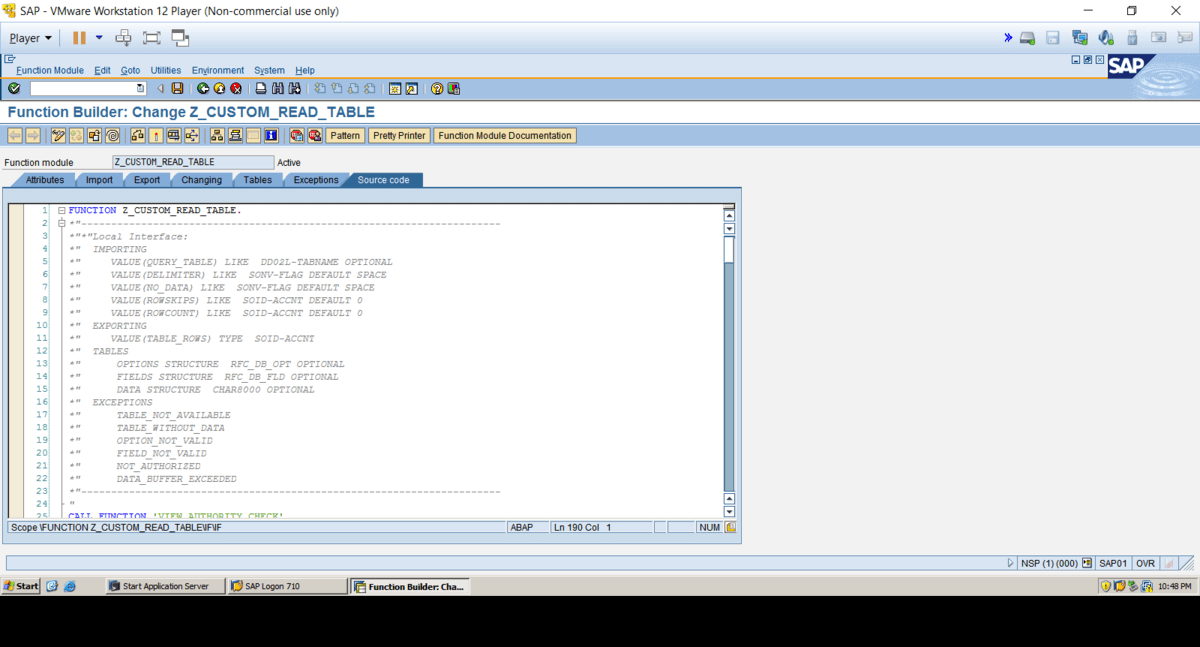Screen dimensions: 1200x647
Task: Click the Print icon in SAP toolbar
Action: coord(261,89)
